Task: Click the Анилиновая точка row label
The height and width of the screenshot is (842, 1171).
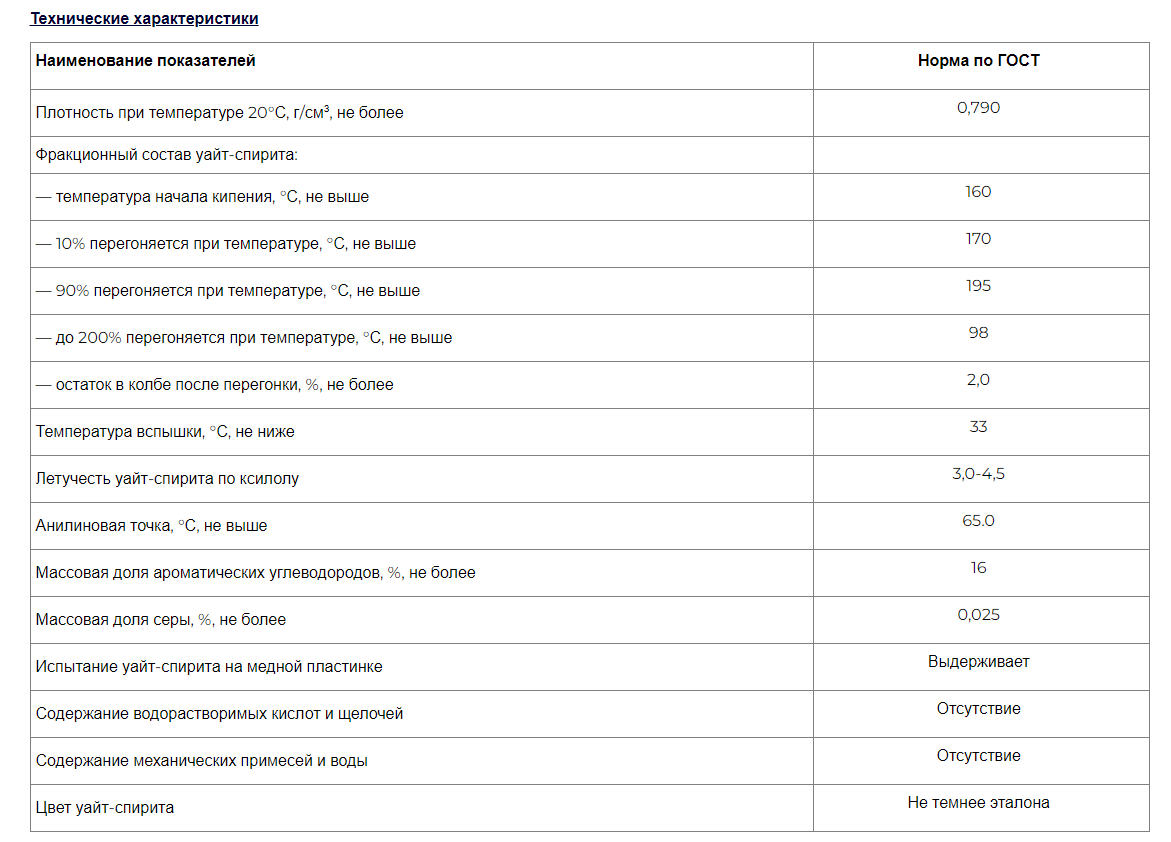Action: pyautogui.click(x=152, y=526)
